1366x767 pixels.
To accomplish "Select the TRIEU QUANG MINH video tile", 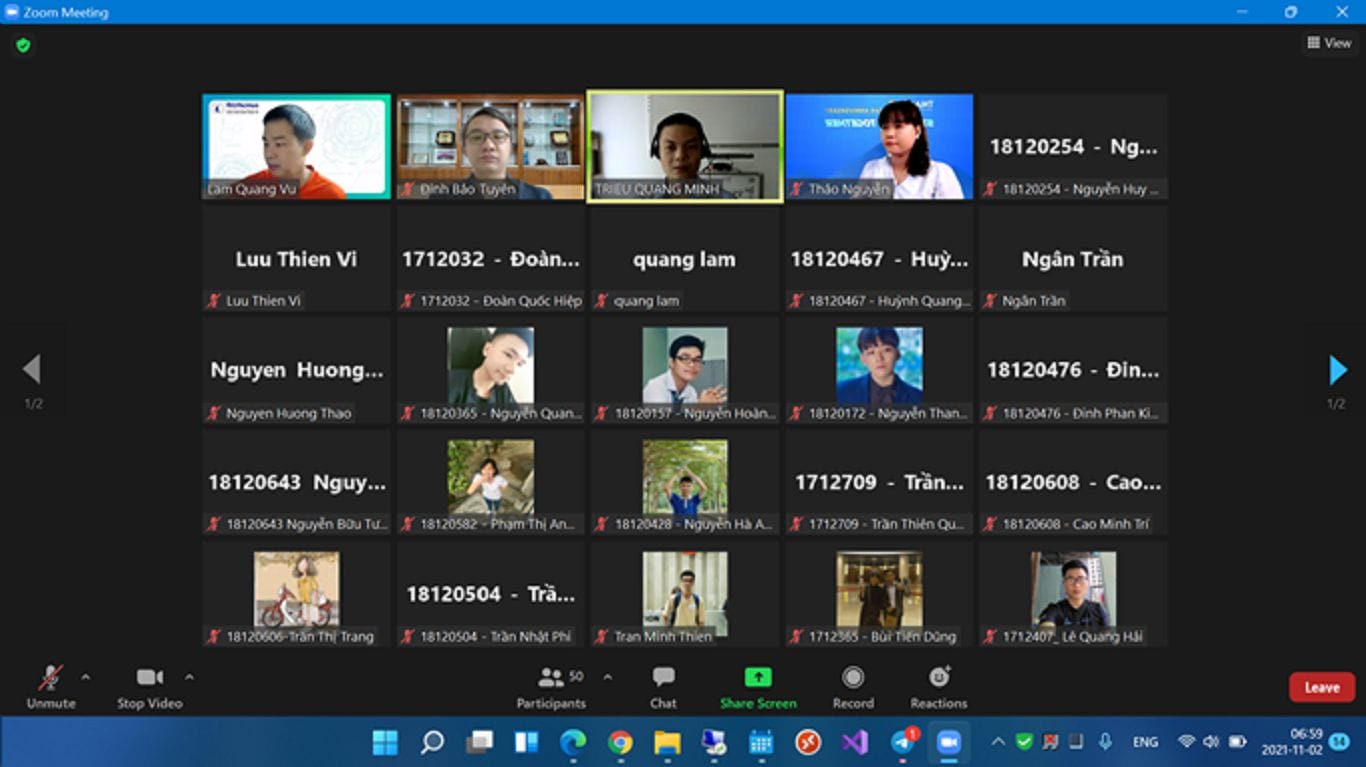I will (685, 146).
